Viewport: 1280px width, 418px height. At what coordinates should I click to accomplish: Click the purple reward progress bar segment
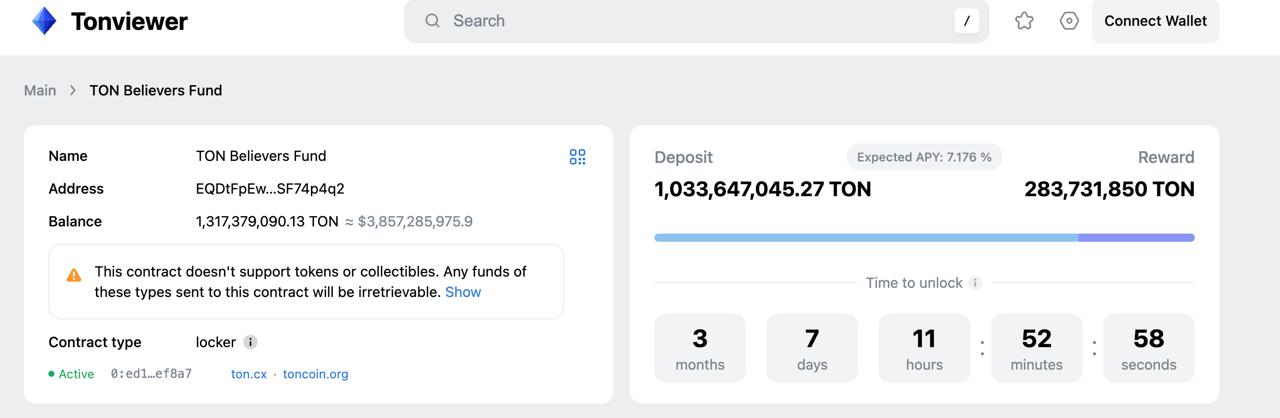(1137, 238)
